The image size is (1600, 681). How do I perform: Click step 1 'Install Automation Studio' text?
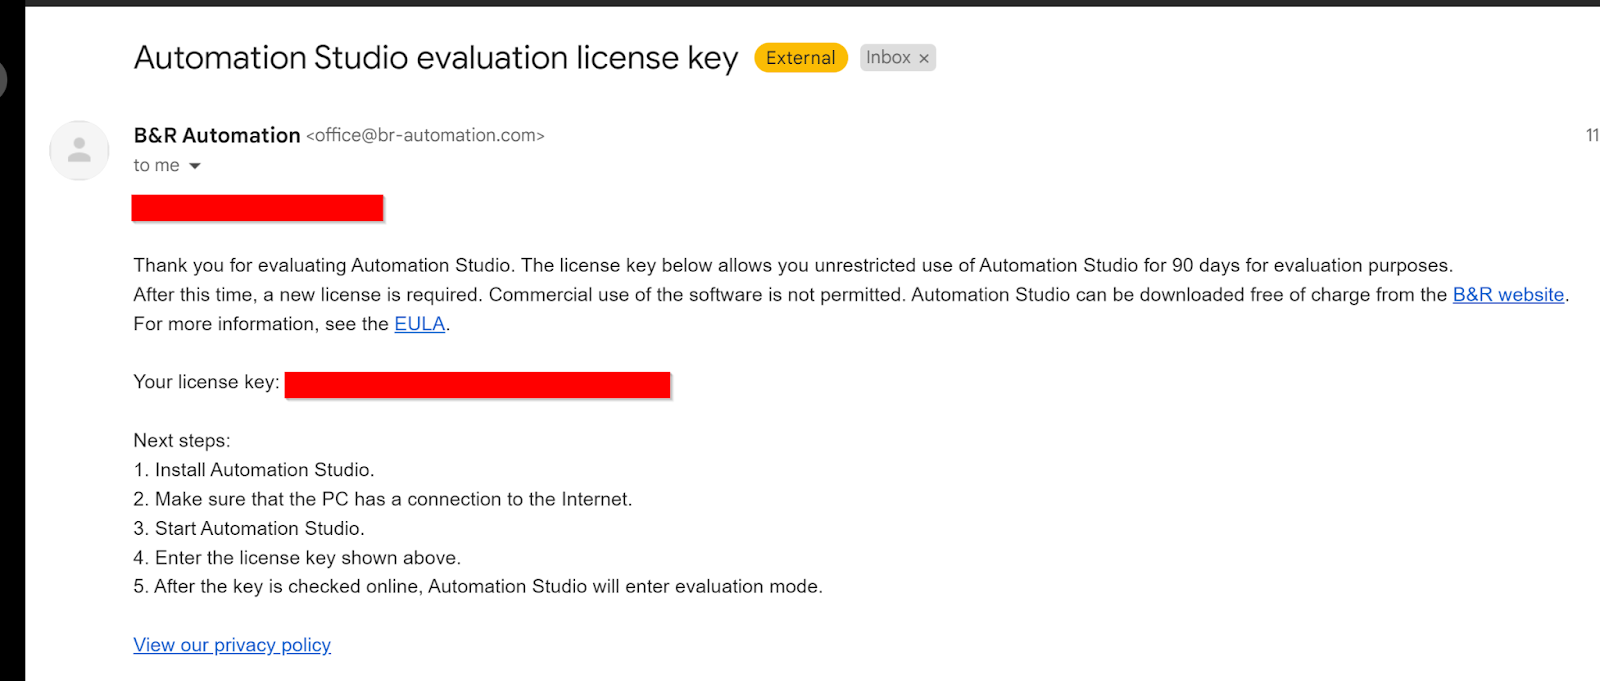(254, 470)
